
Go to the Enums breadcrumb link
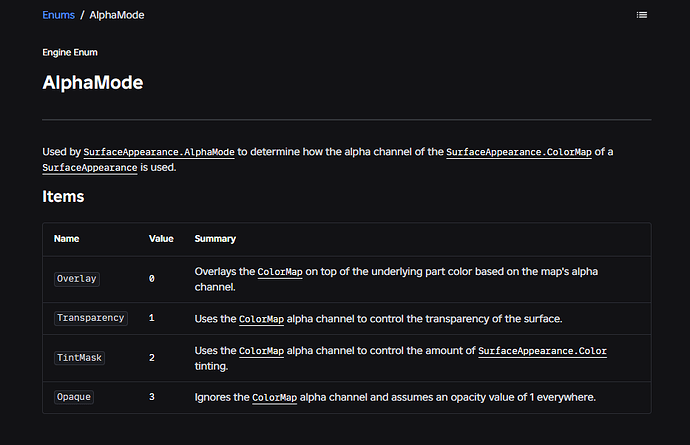pos(59,15)
